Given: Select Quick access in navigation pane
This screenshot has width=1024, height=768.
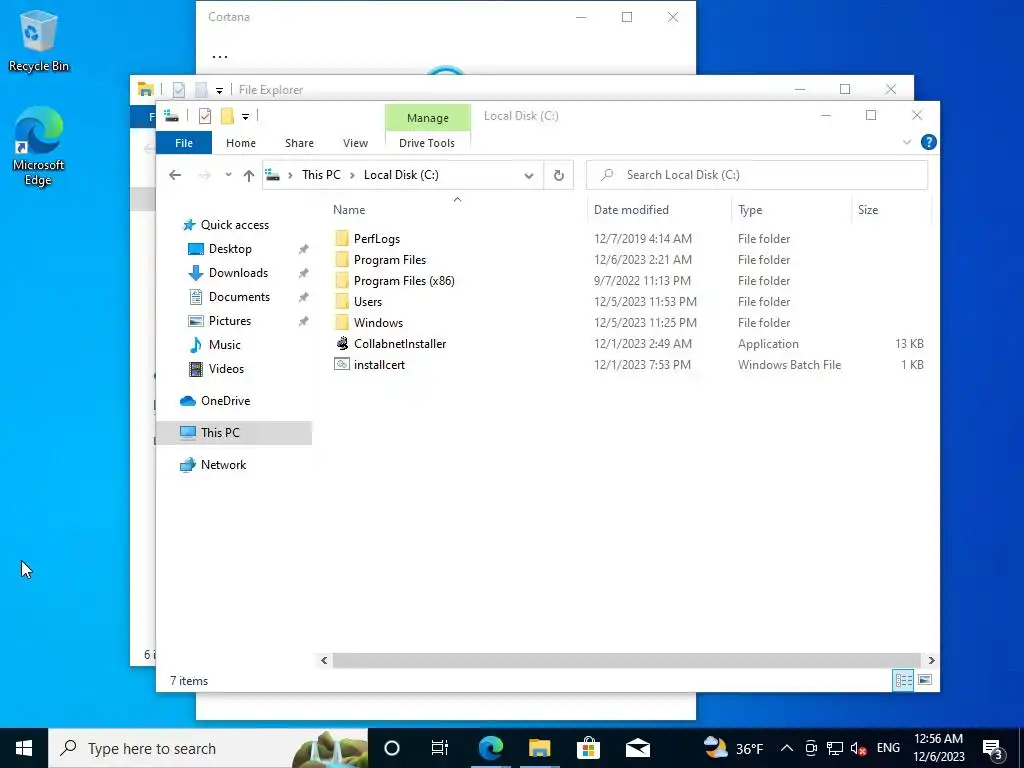Looking at the screenshot, I should (x=234, y=225).
